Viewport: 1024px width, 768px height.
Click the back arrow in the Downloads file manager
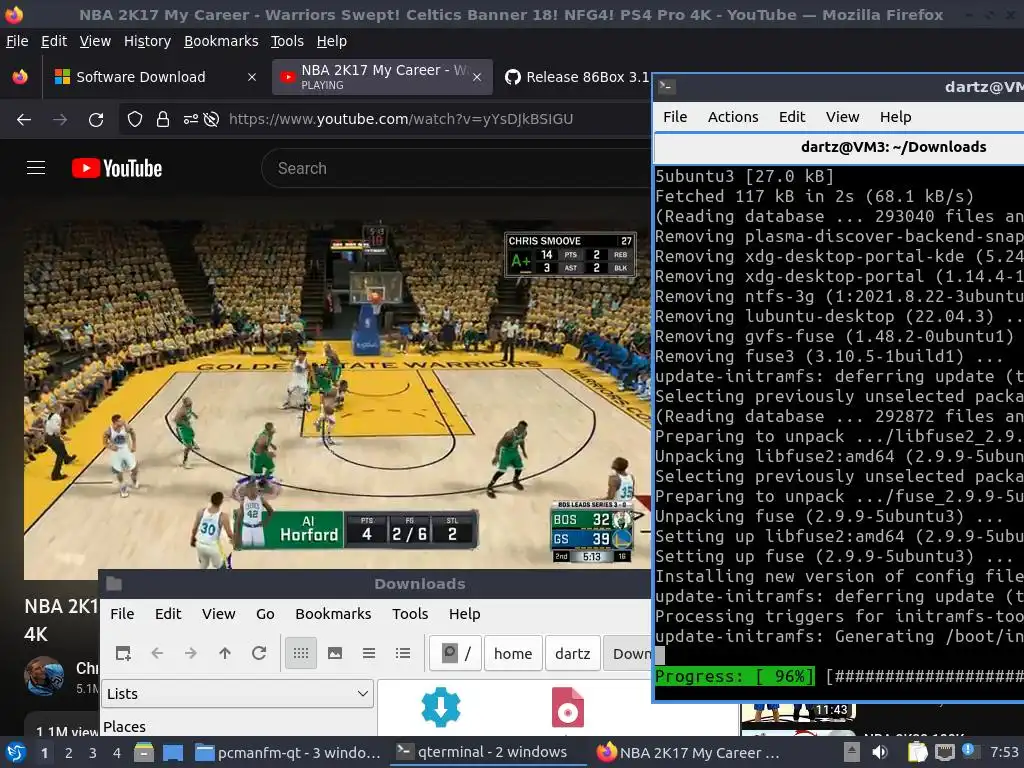pyautogui.click(x=157, y=653)
